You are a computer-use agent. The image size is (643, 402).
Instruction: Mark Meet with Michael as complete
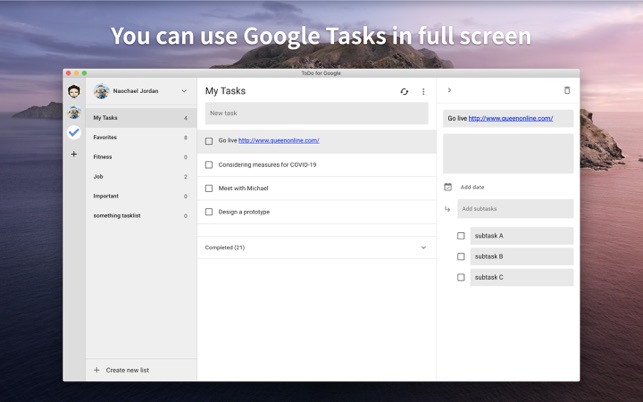(209, 188)
